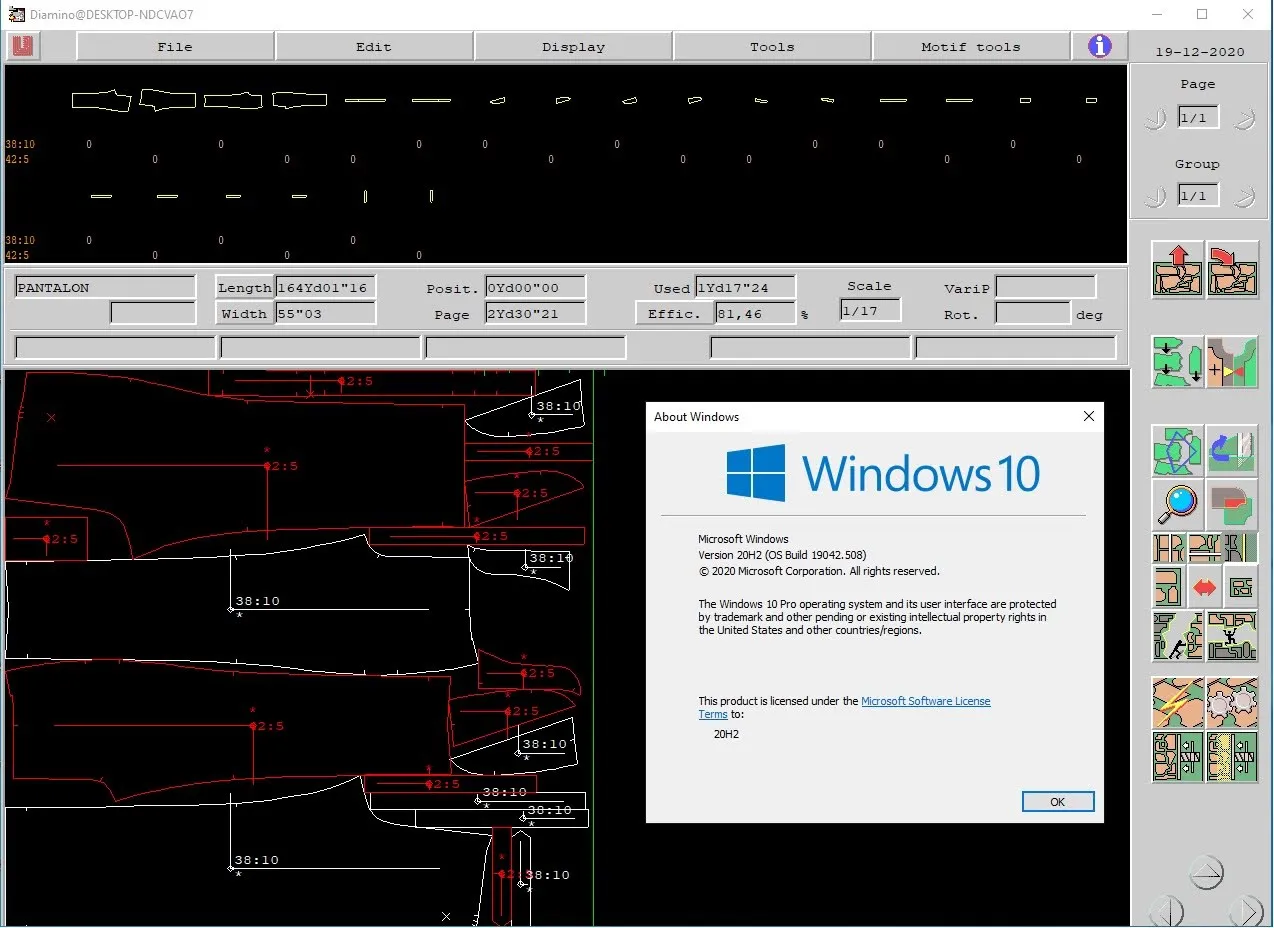
Task: Click the icon with red upward arrow
Action: (1177, 270)
